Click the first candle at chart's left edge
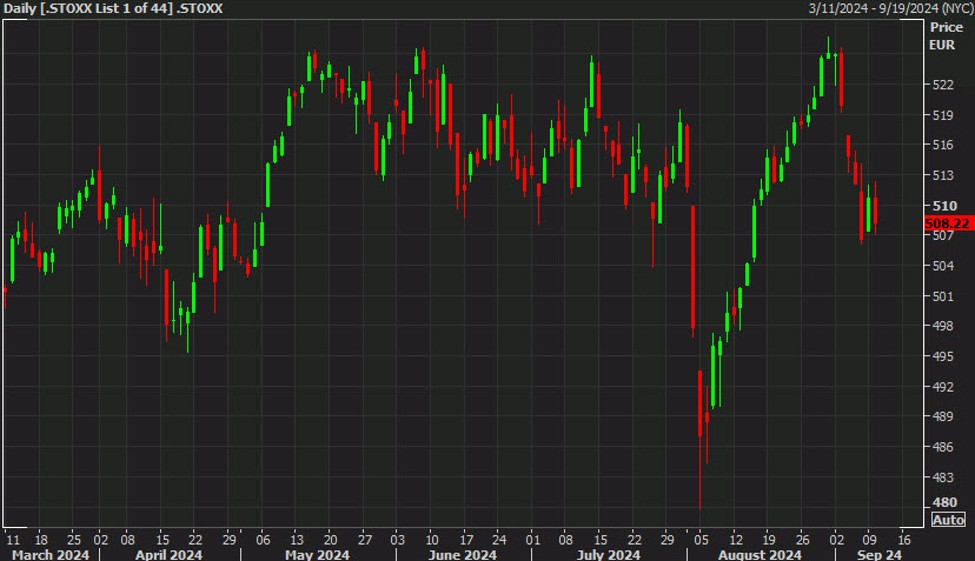The image size is (975, 561). (4, 296)
